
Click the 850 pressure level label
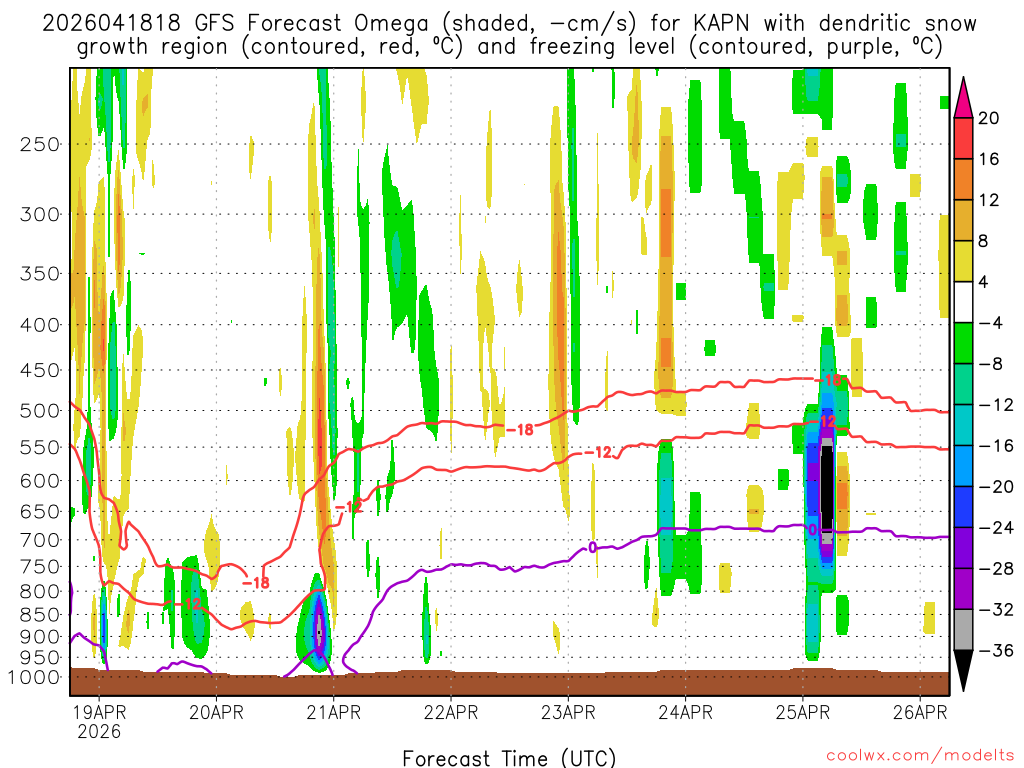coord(40,615)
